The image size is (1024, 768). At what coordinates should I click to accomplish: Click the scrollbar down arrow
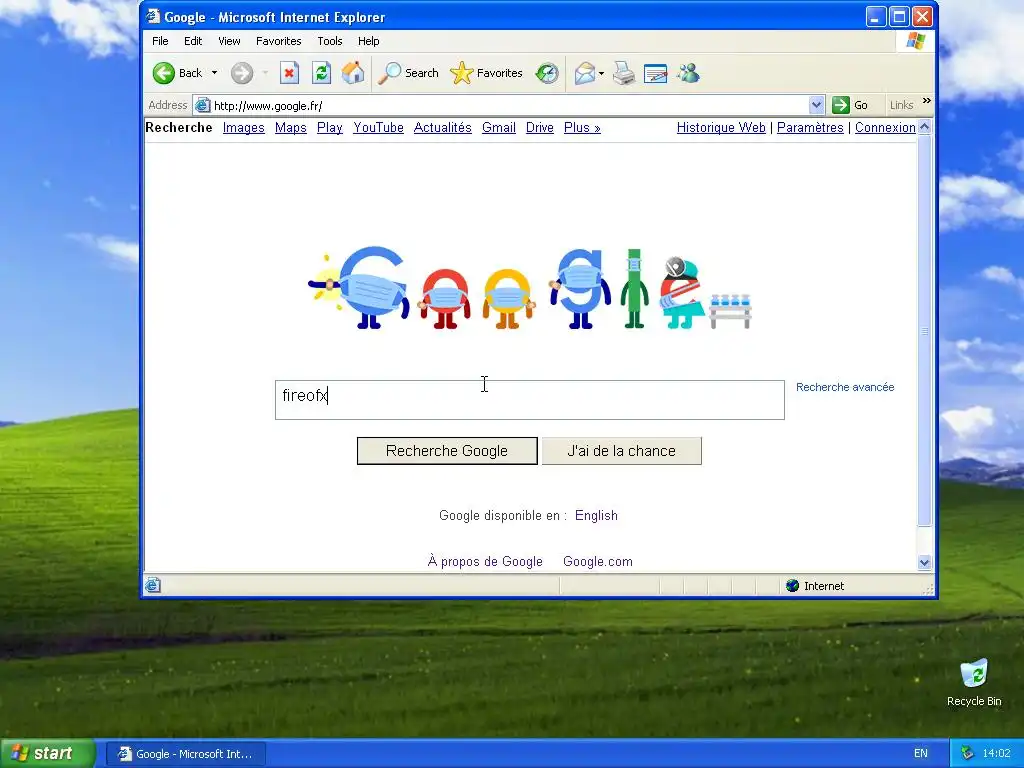point(924,562)
